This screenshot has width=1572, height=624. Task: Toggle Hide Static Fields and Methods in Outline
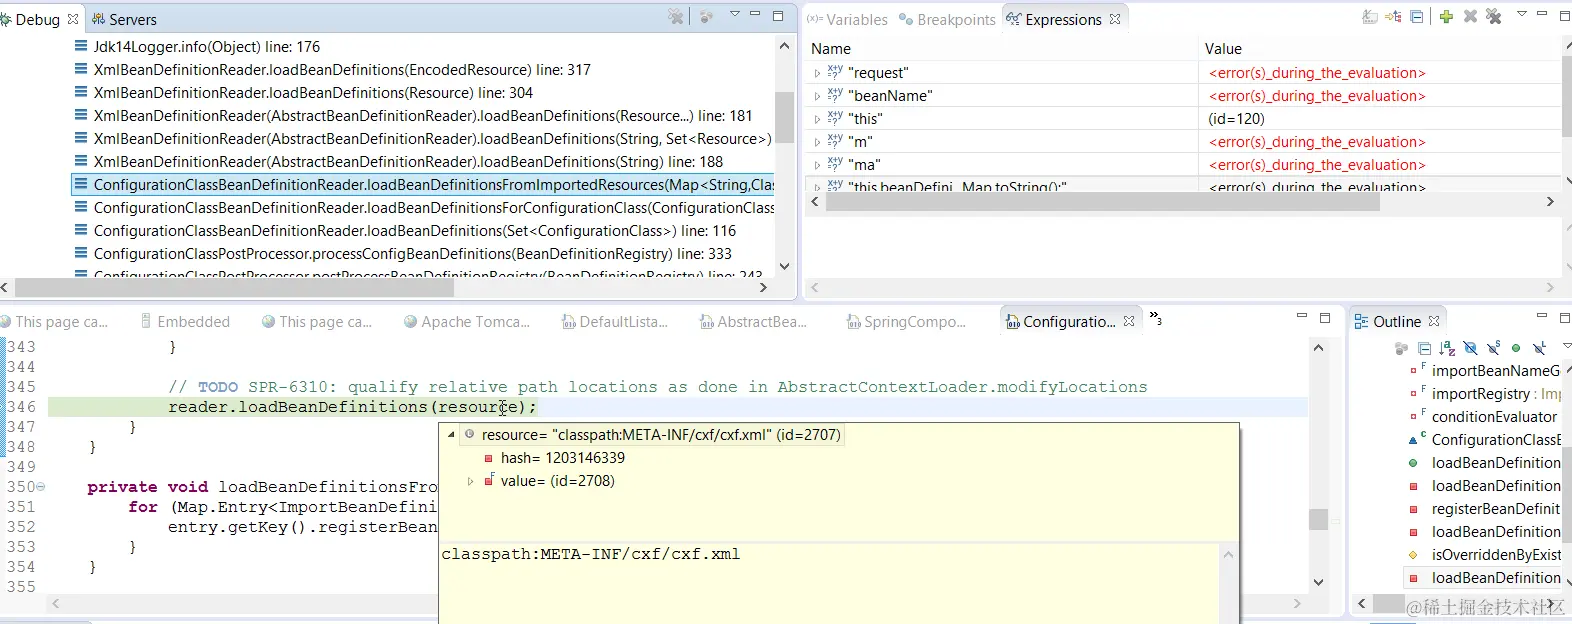1493,348
